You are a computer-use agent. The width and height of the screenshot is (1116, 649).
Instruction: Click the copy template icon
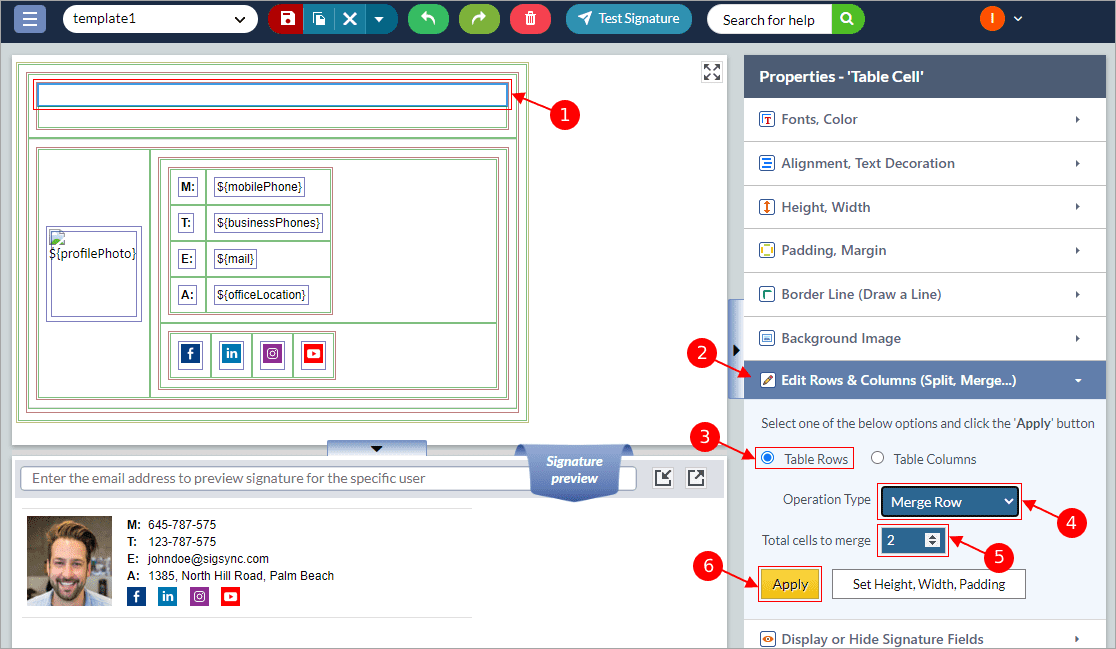[318, 19]
